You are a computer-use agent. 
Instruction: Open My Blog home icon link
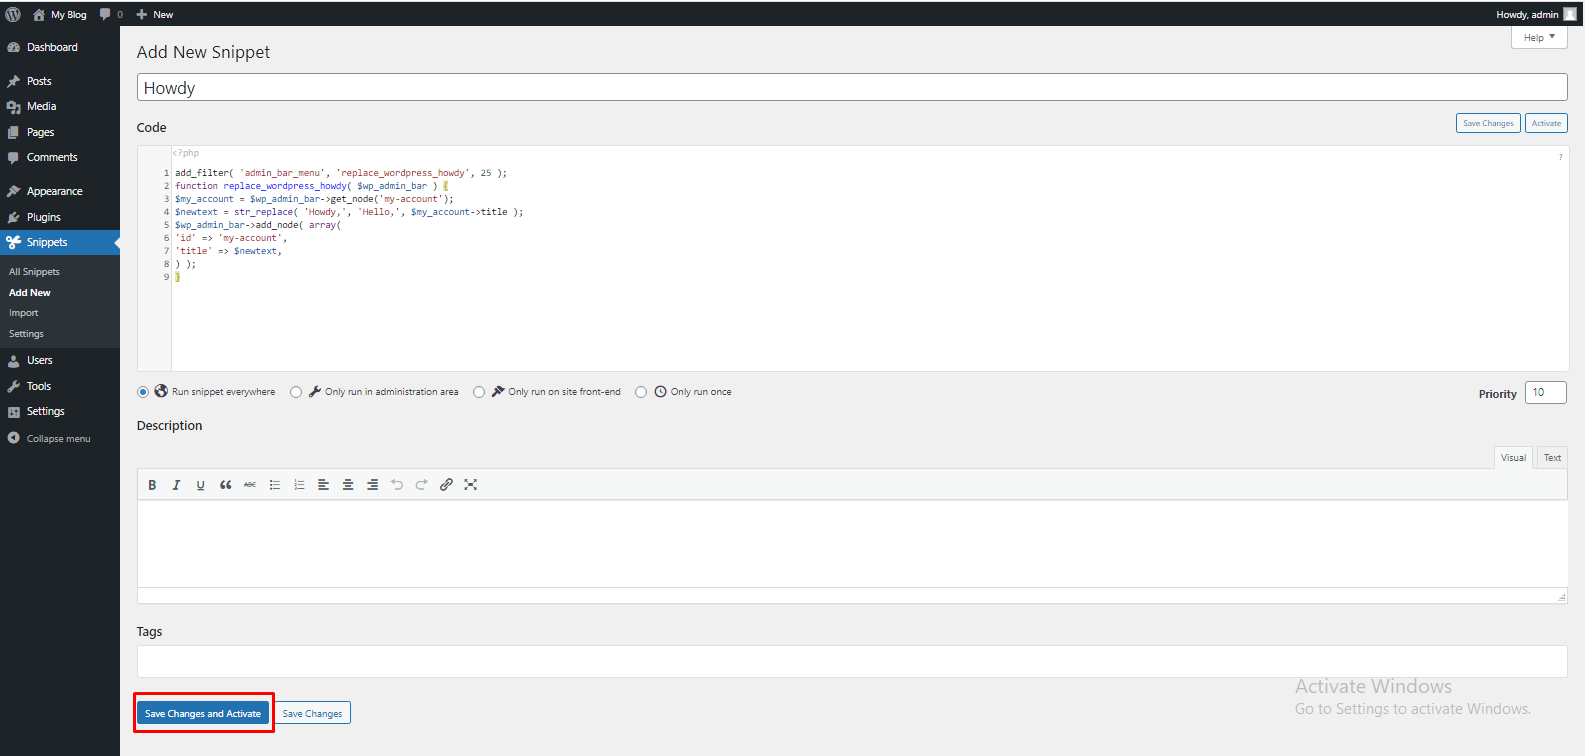tap(39, 15)
